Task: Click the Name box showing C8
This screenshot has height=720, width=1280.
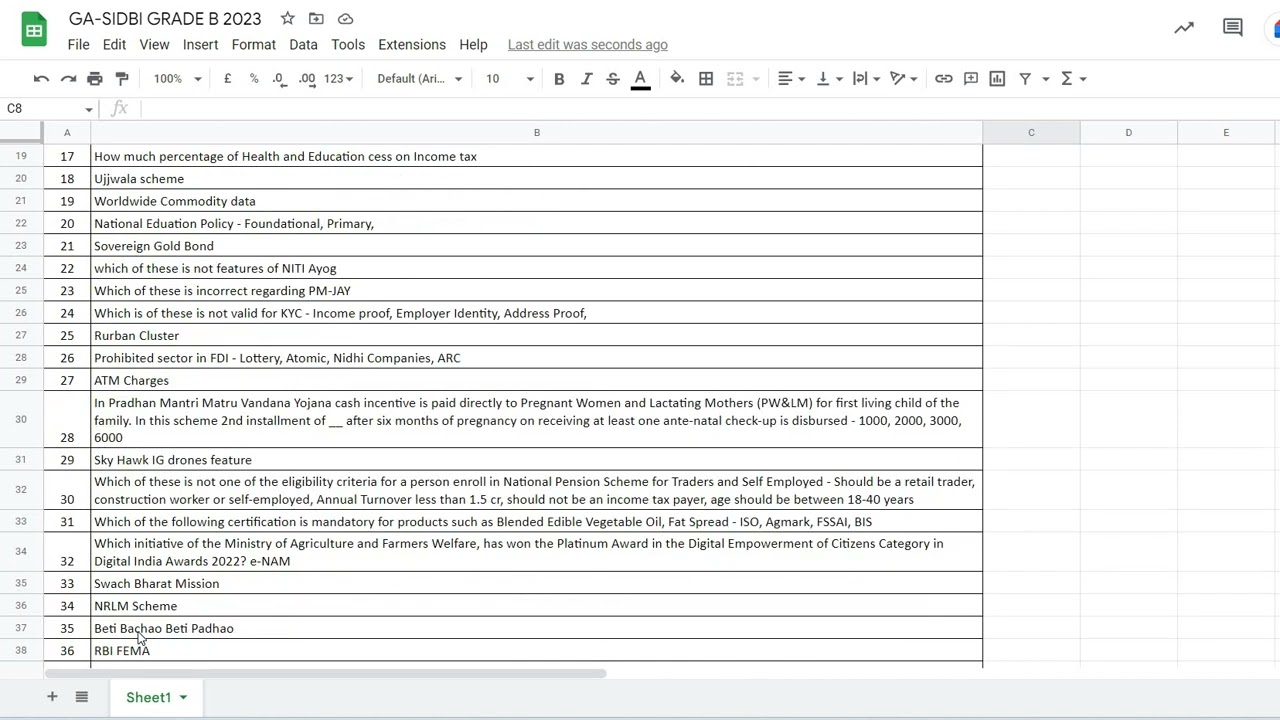Action: 50,108
